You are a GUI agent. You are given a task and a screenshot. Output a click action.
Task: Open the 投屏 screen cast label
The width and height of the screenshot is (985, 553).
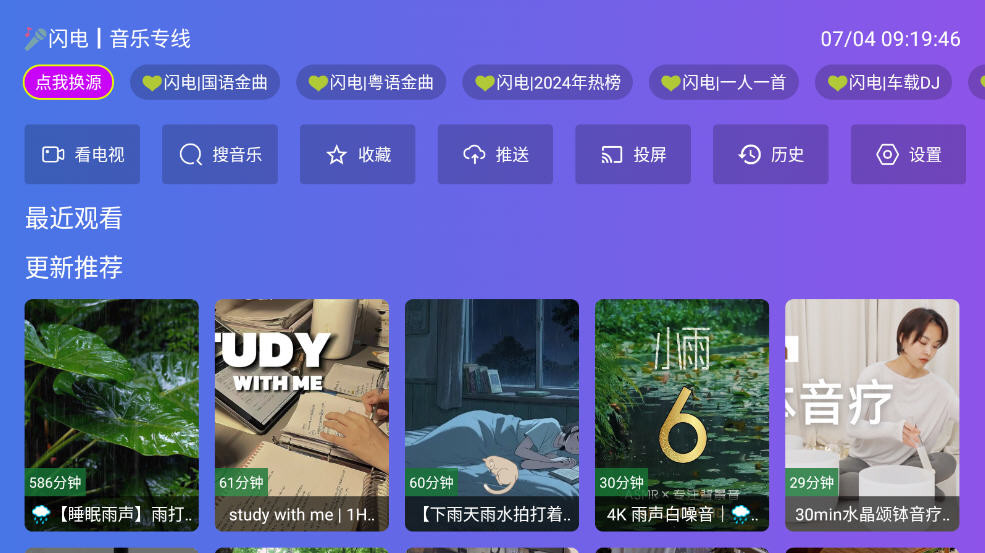tap(650, 155)
